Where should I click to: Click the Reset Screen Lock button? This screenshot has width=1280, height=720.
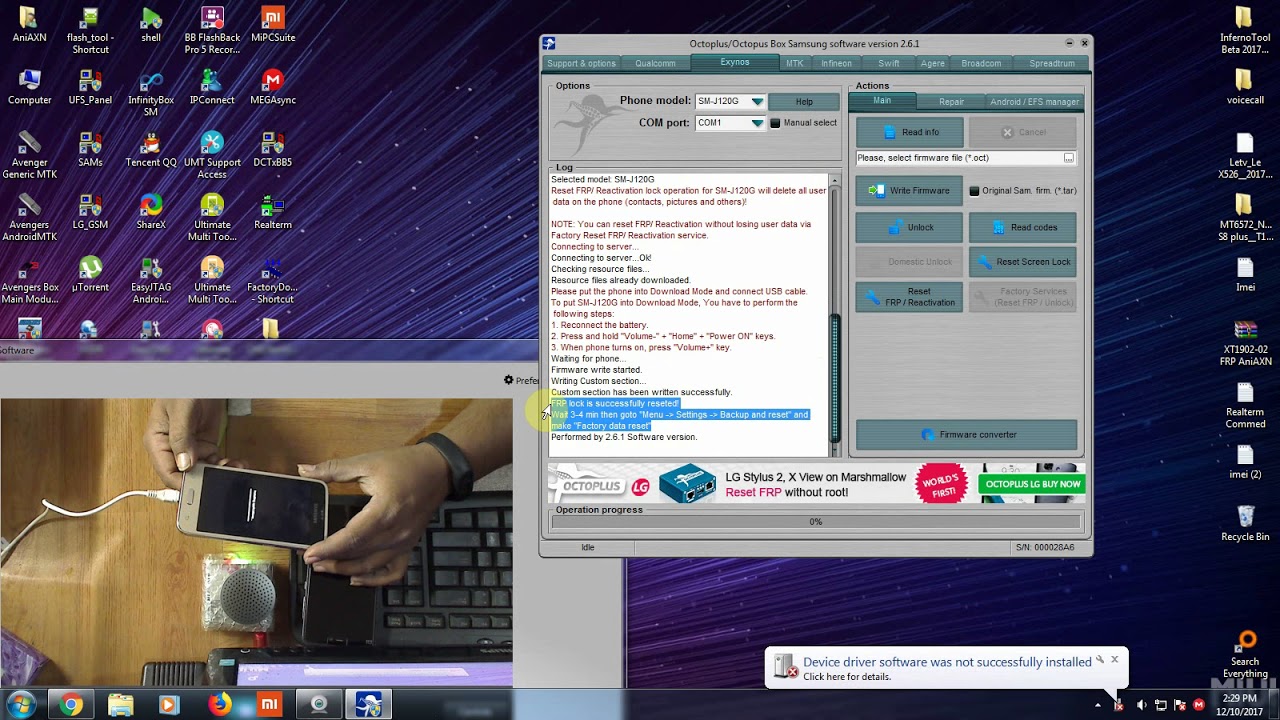pyautogui.click(x=1022, y=262)
